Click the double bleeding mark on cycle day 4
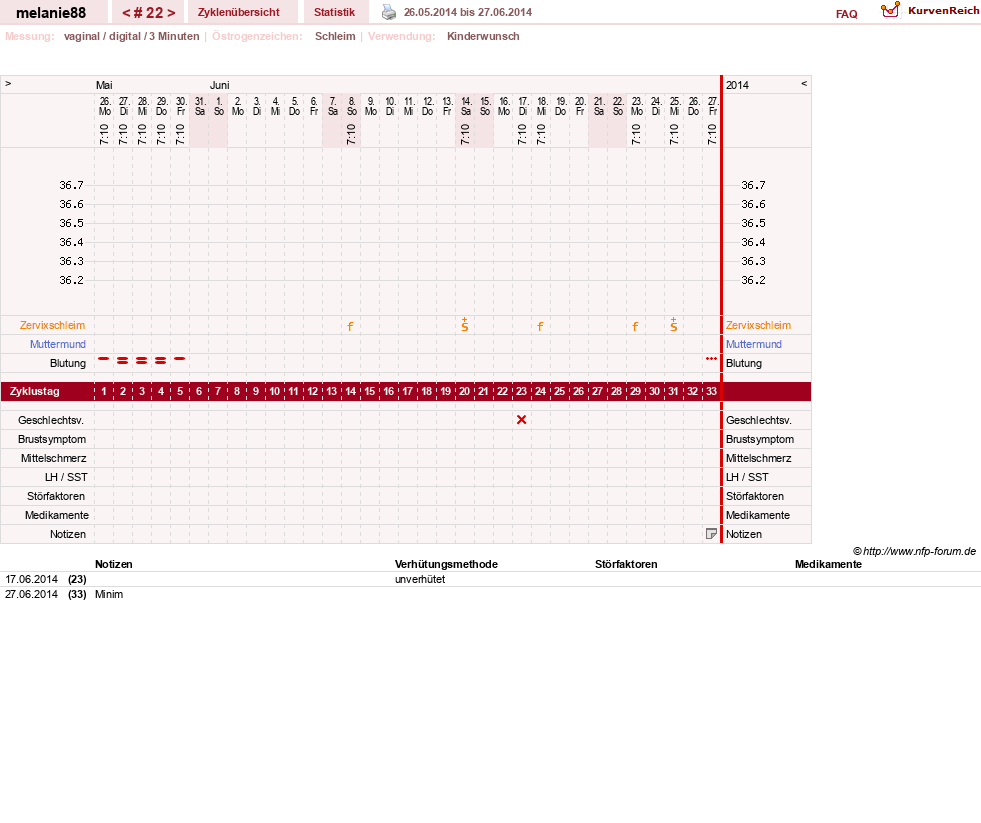Image resolution: width=981 pixels, height=823 pixels. point(161,360)
